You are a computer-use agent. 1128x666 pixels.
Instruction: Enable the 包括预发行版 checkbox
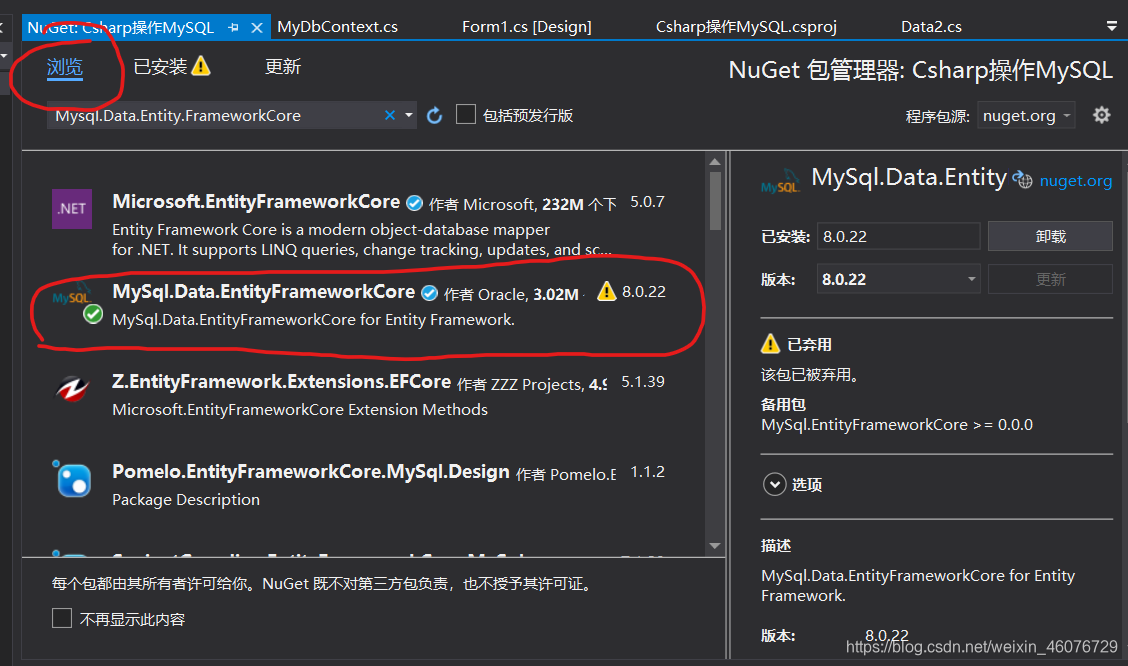(465, 114)
